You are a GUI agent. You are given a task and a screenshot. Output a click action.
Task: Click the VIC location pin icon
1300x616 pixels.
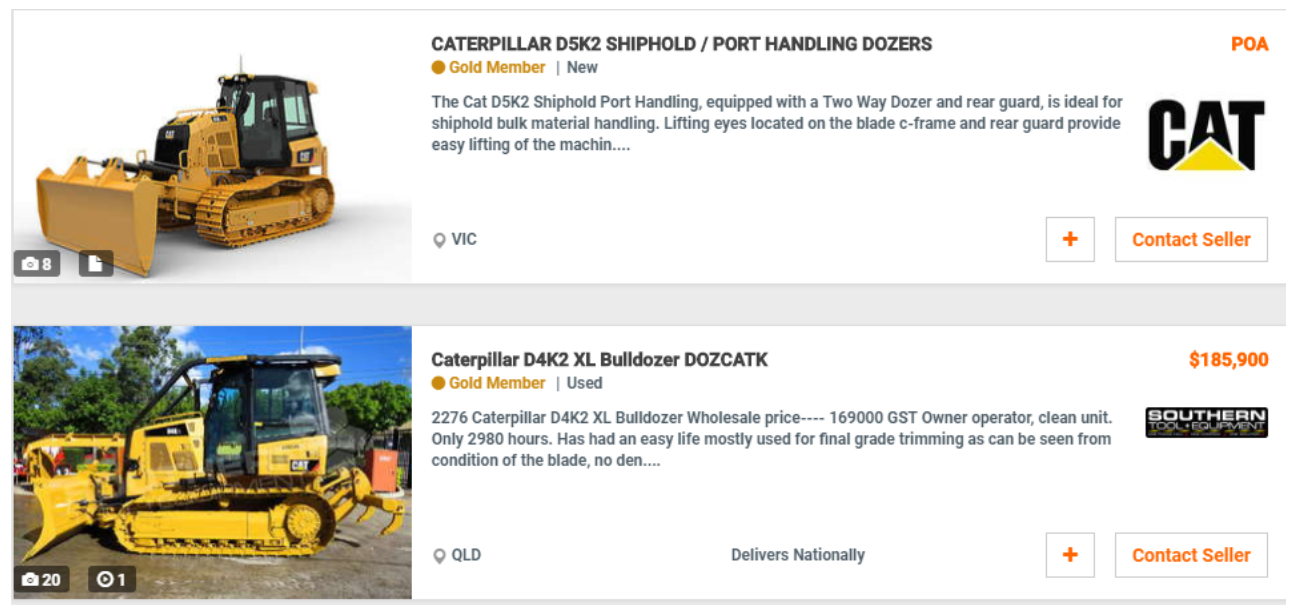[439, 241]
